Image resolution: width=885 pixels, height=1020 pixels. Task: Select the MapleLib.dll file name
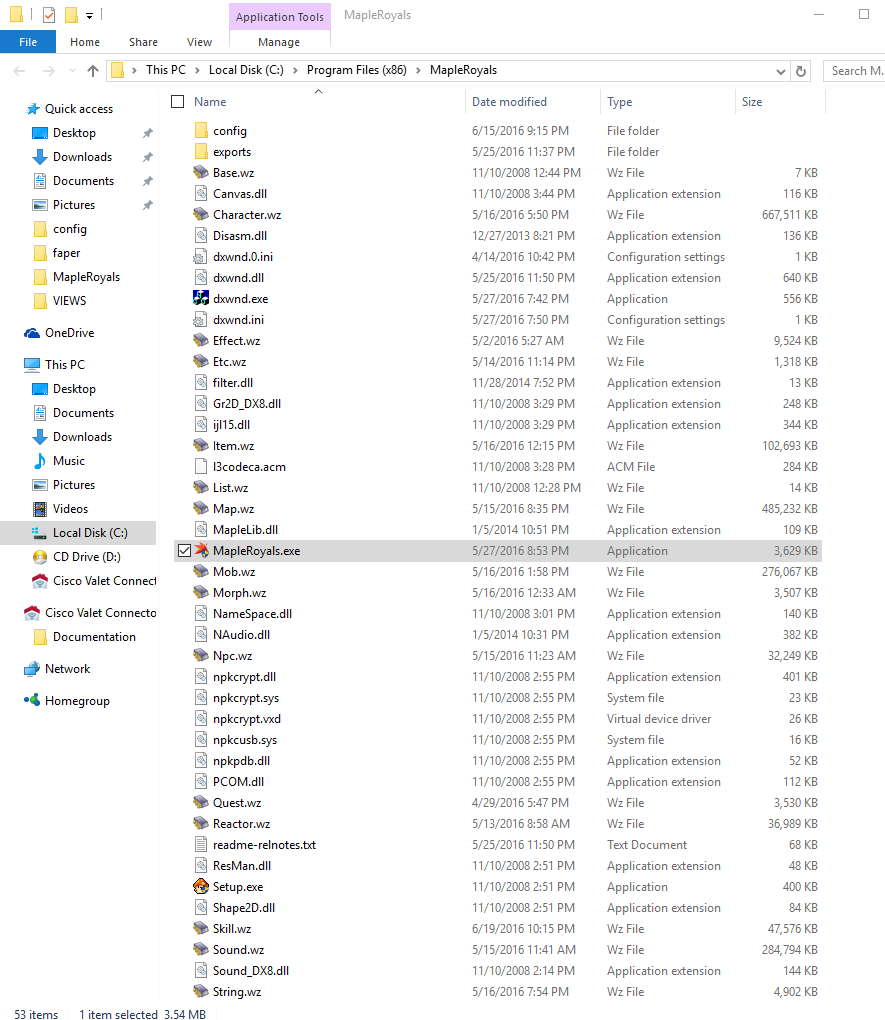click(245, 530)
